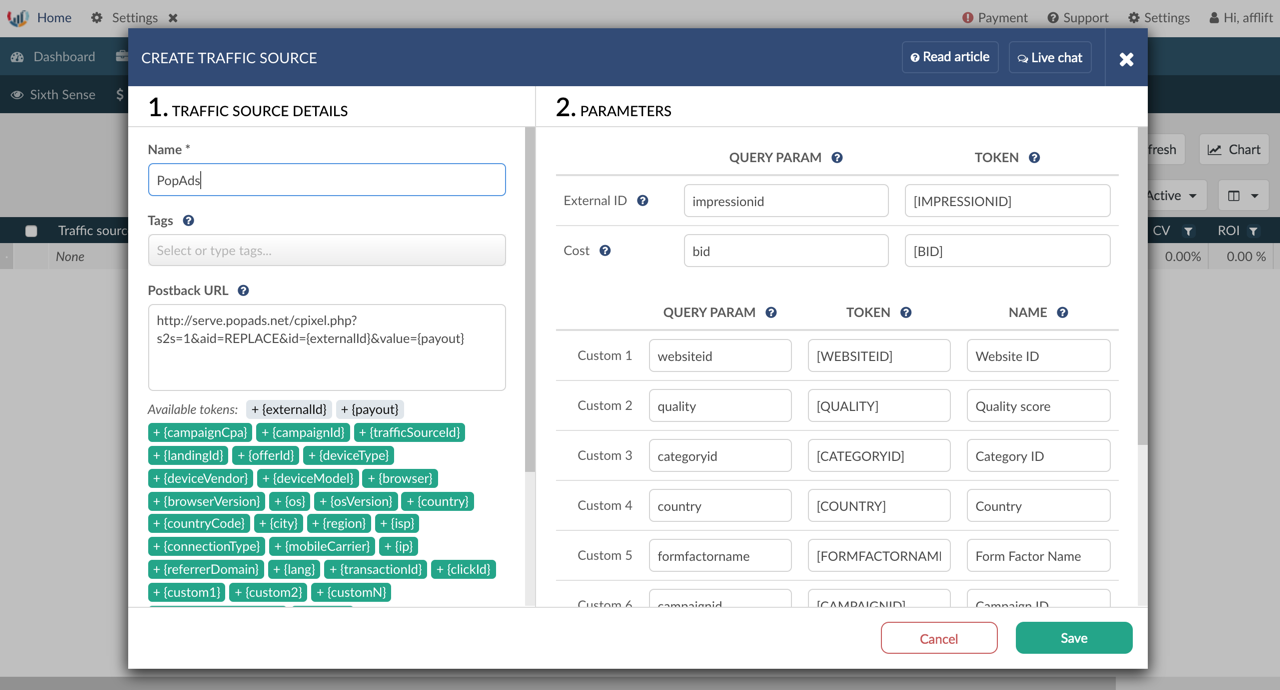
Task: Click the ROI column filter icon
Action: [x=1253, y=231]
